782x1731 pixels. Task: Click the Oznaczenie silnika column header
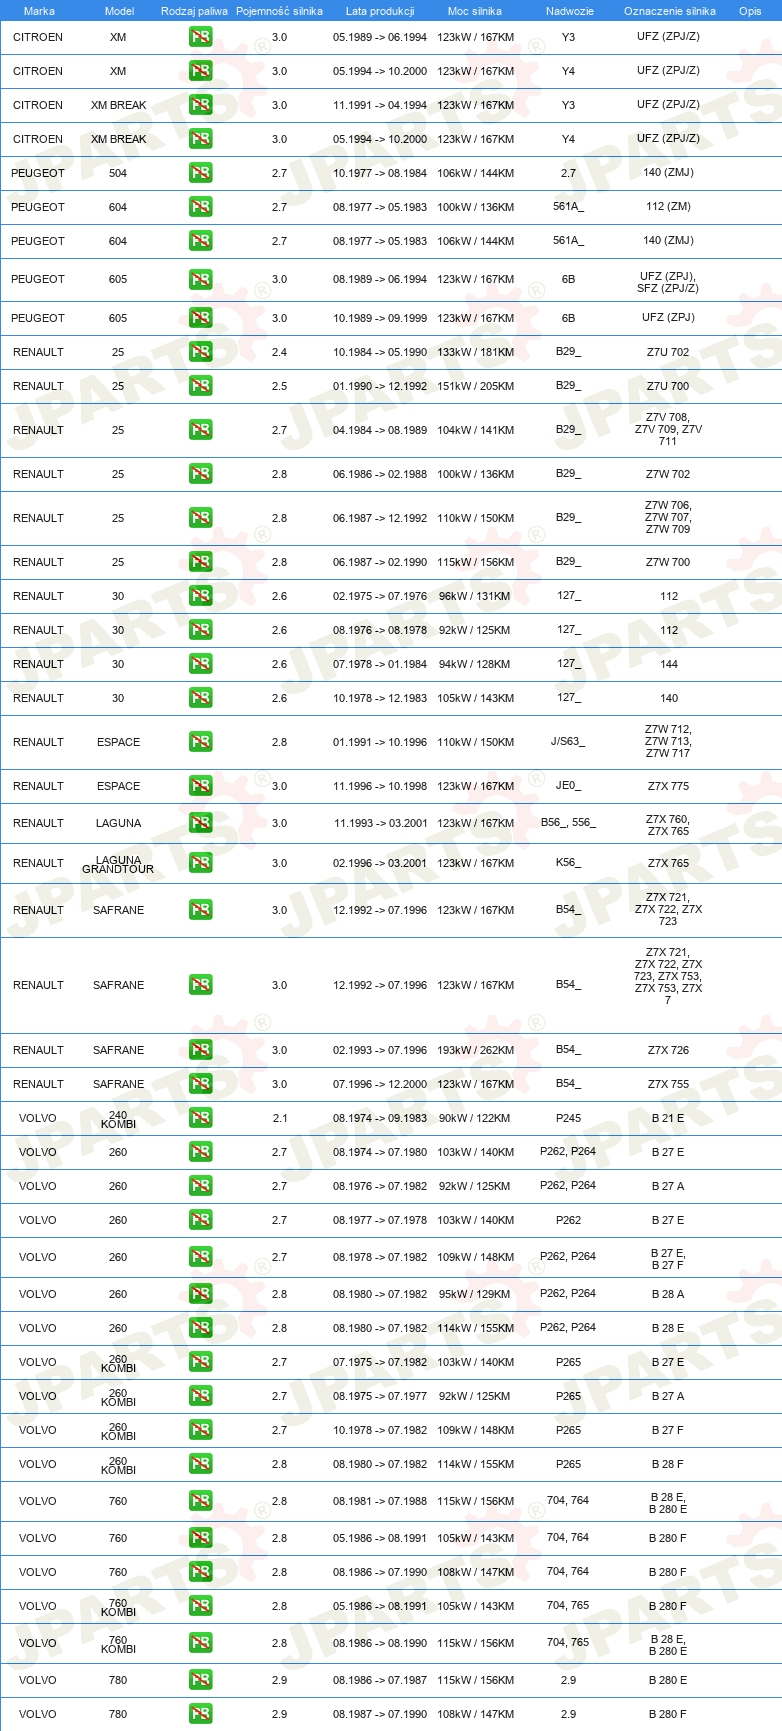(669, 11)
